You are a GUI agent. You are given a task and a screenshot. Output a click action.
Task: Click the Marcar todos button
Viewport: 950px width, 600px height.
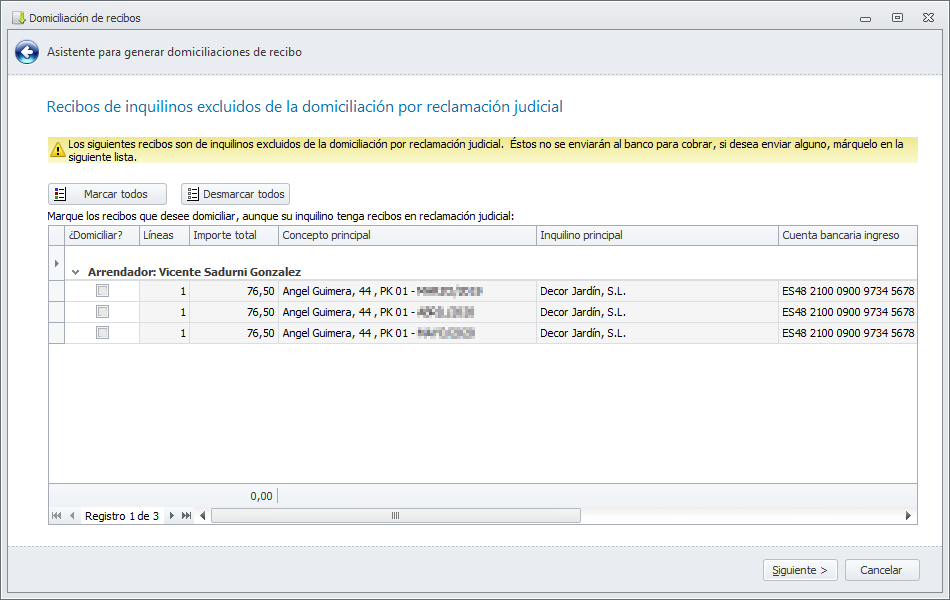point(107,194)
